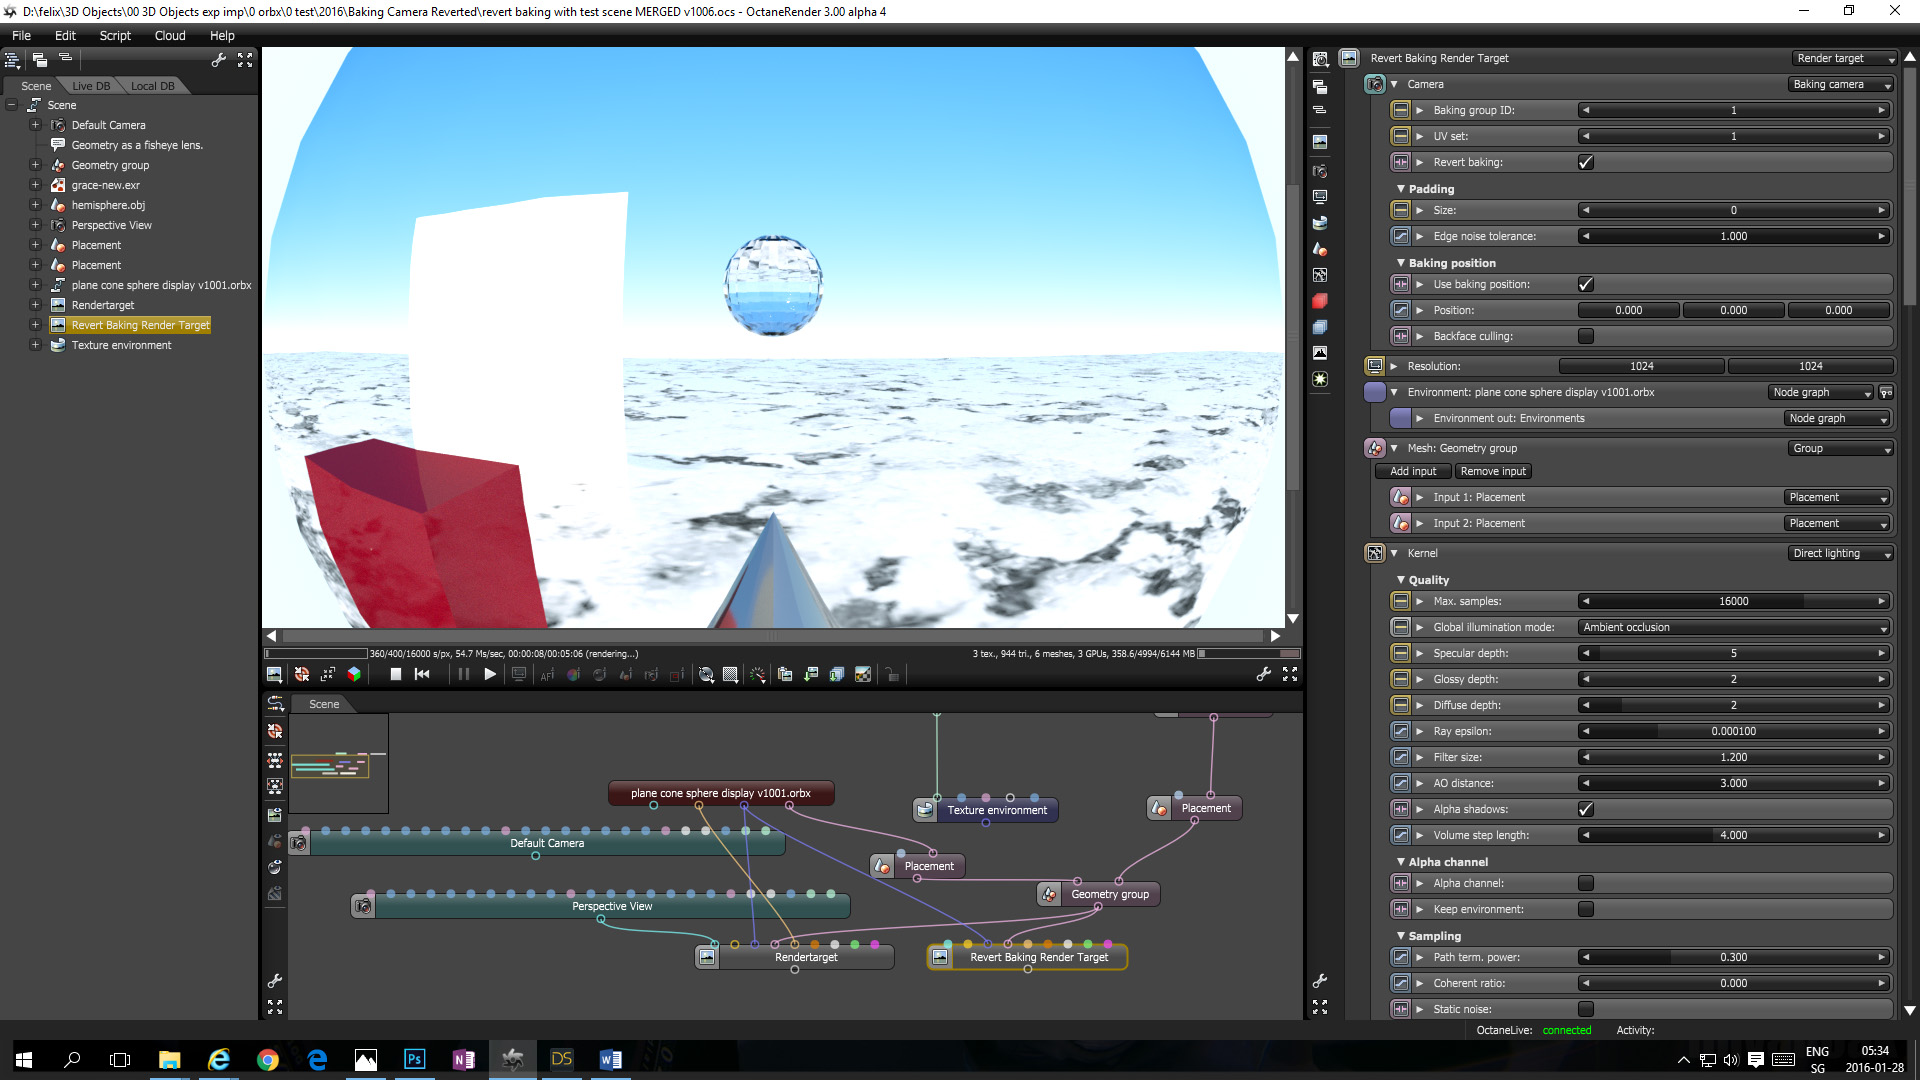The image size is (1920, 1080).
Task: Stop the render with the stop button
Action: point(396,675)
